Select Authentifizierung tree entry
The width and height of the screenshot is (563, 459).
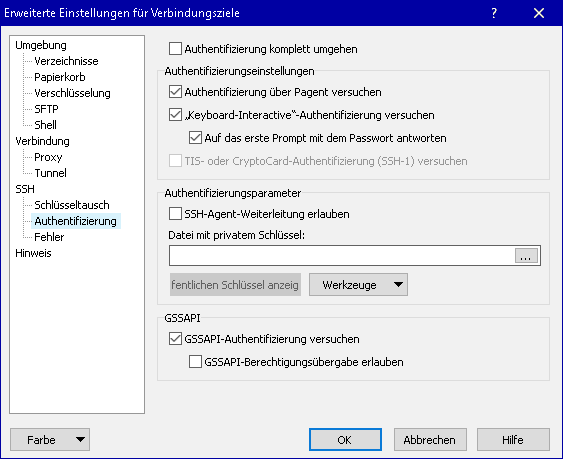pos(75,221)
